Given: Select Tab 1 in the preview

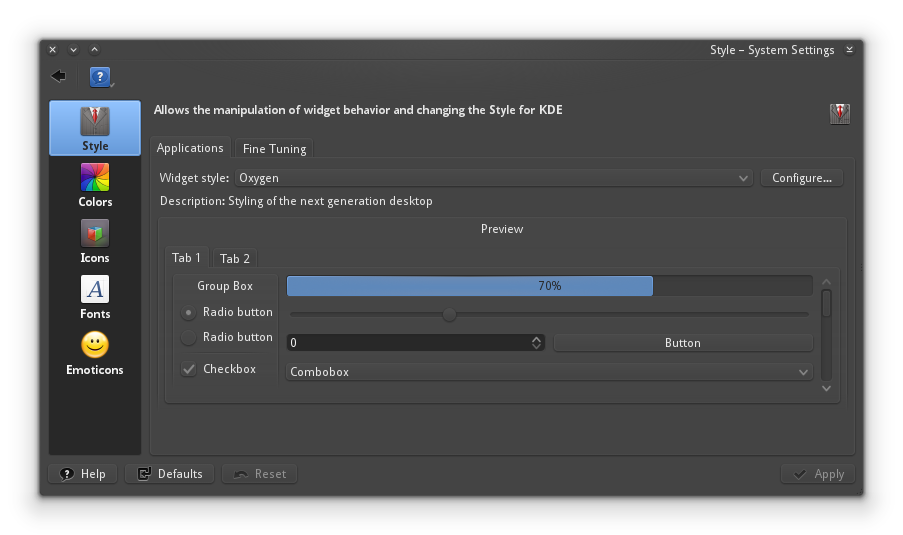Looking at the screenshot, I should coord(186,257).
